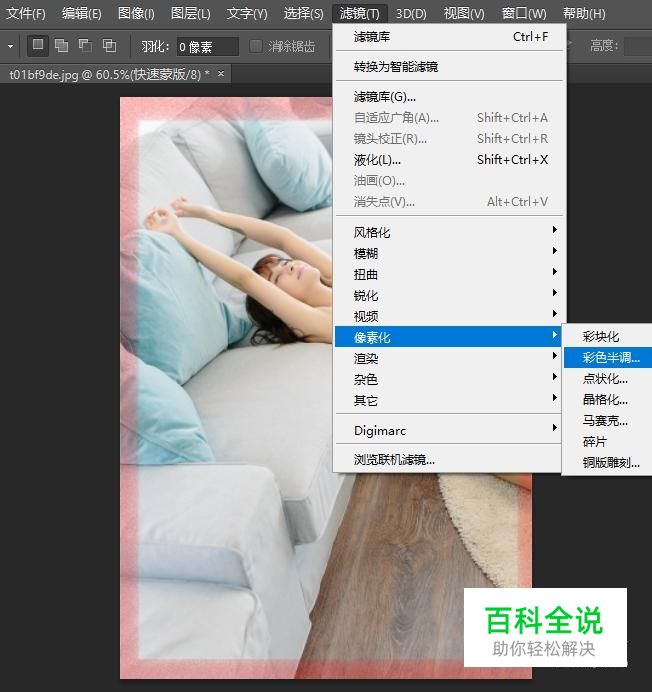Viewport: 652px width, 692px height.
Task: Click the 高度 height input field
Action: tap(638, 46)
